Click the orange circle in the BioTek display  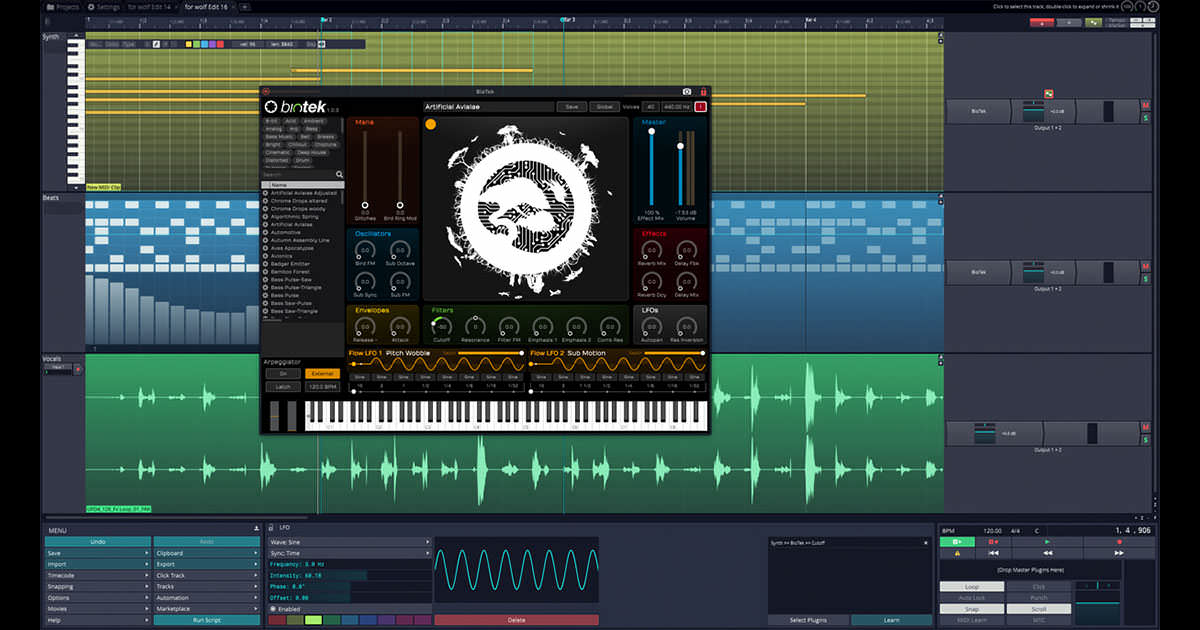point(430,124)
